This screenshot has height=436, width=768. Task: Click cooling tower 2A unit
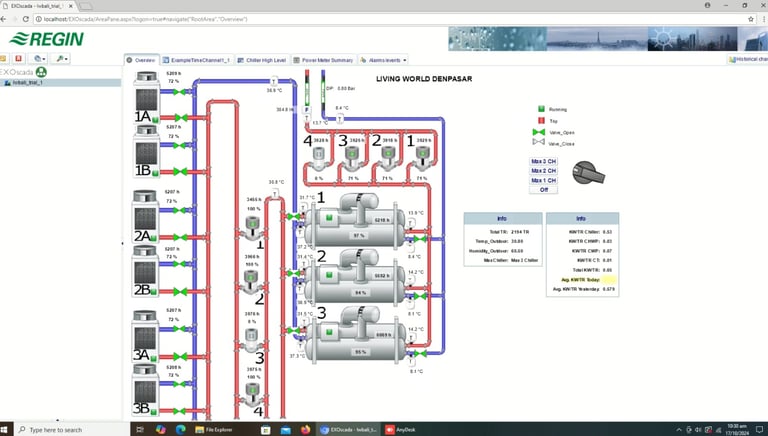(145, 216)
